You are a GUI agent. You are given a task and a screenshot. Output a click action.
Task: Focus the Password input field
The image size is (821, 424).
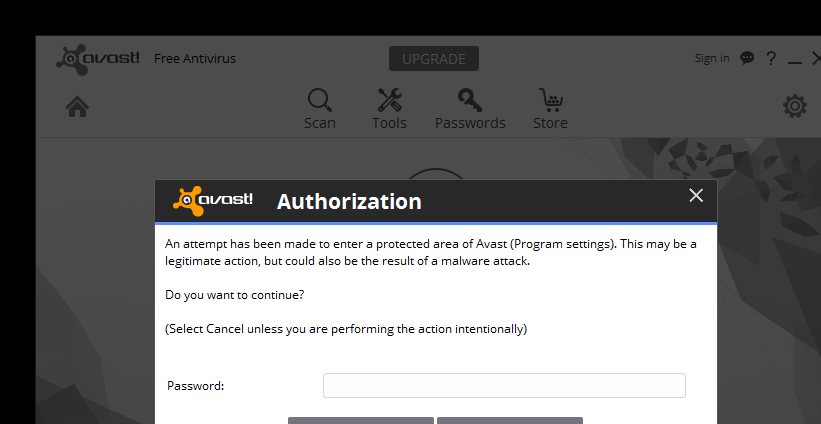pyautogui.click(x=504, y=385)
